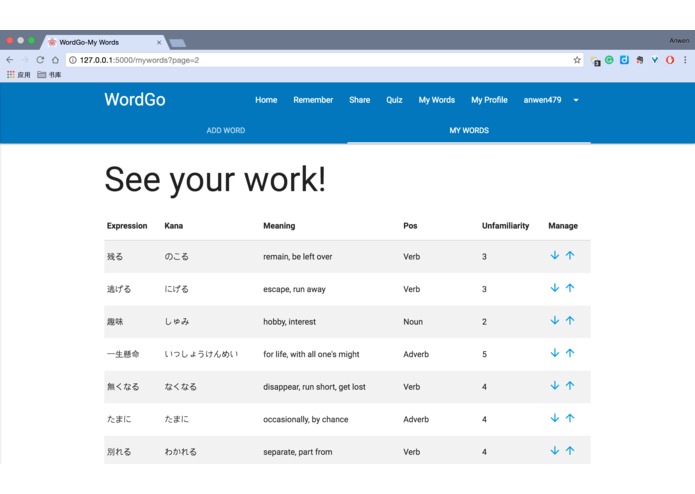The height and width of the screenshot is (494, 695).
Task: Click 'remain, be left over' meaning cell
Action: click(x=297, y=257)
